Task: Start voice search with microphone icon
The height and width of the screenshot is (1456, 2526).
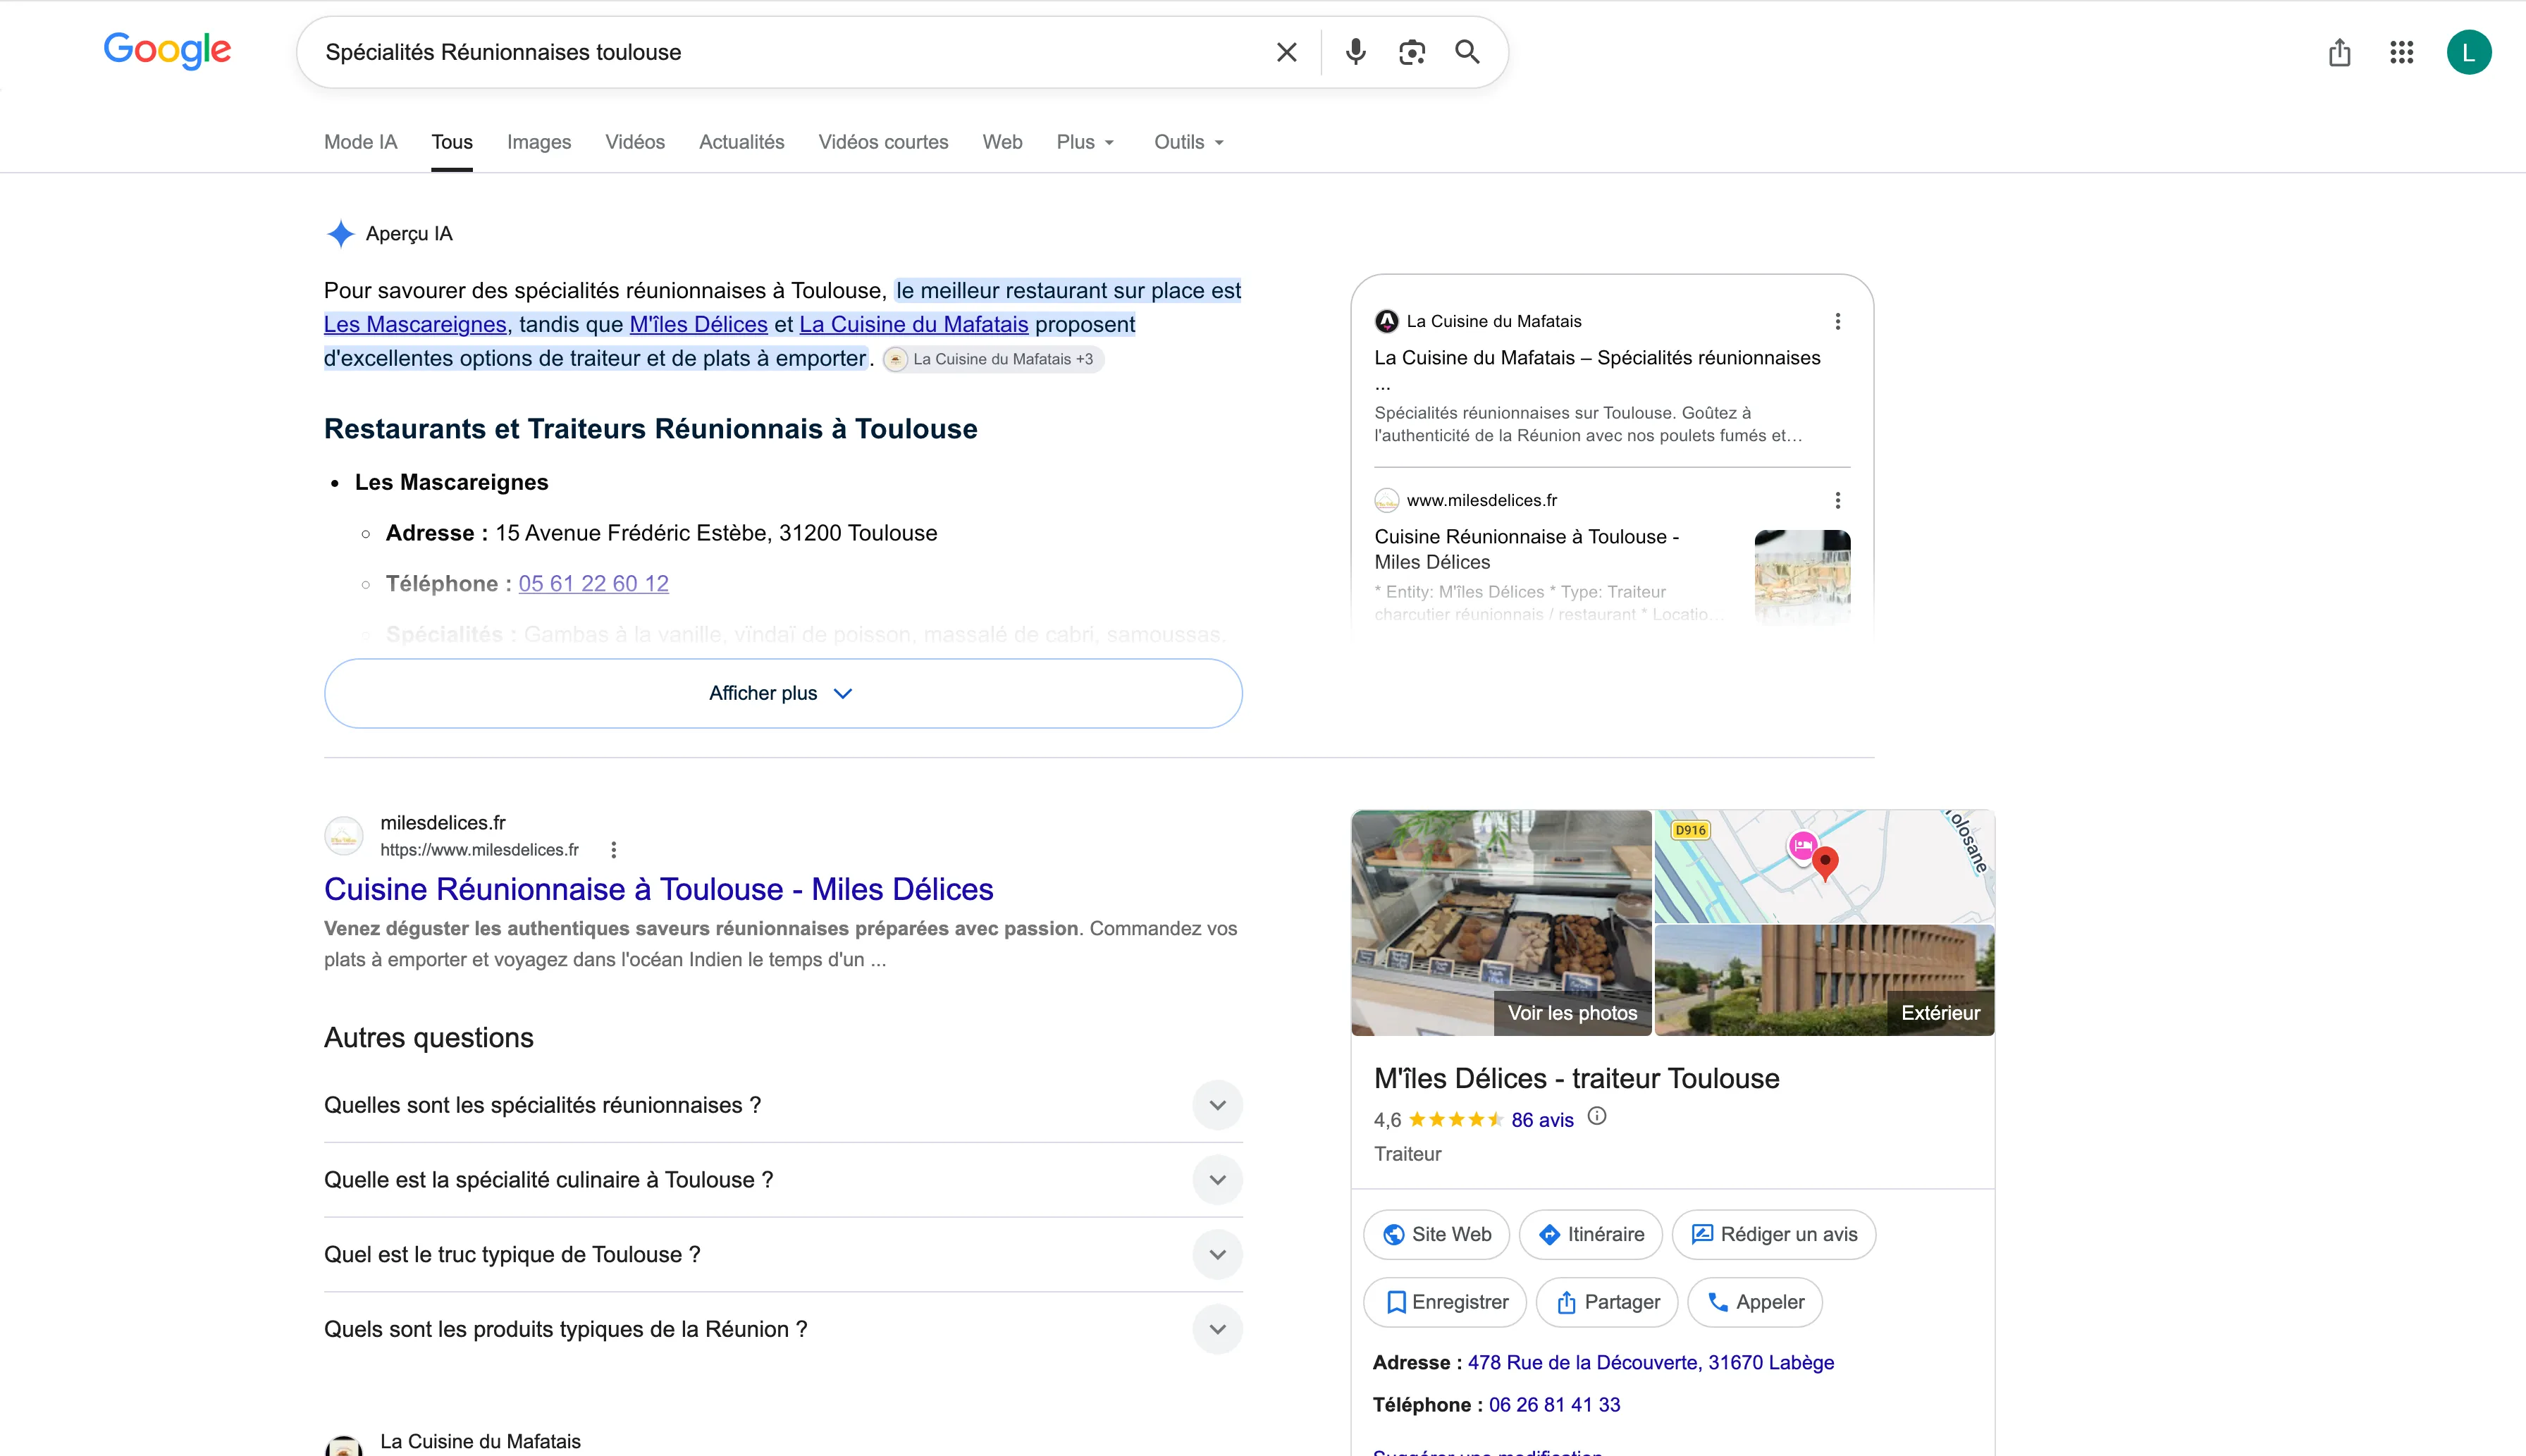Action: pos(1355,52)
